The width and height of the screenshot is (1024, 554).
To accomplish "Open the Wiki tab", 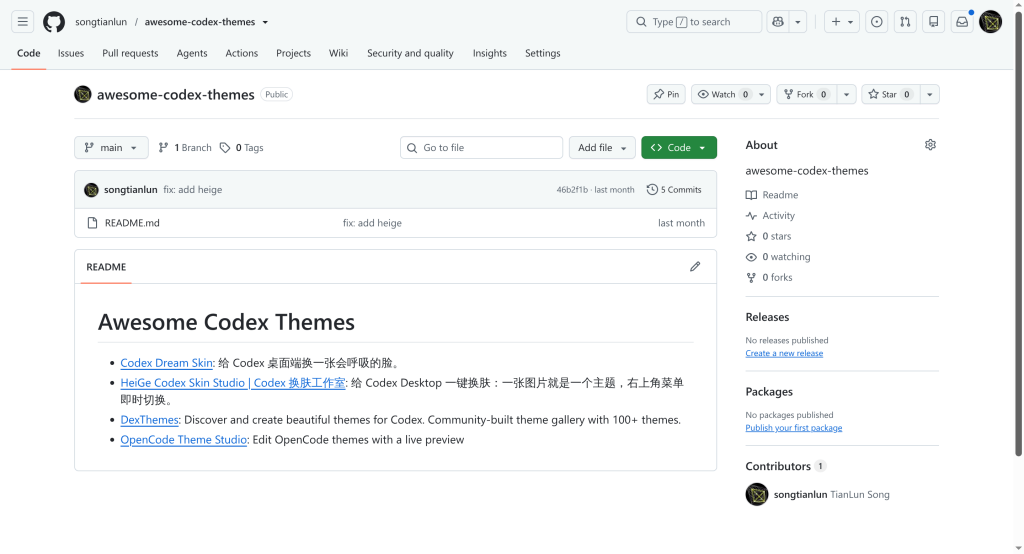I will coord(338,53).
